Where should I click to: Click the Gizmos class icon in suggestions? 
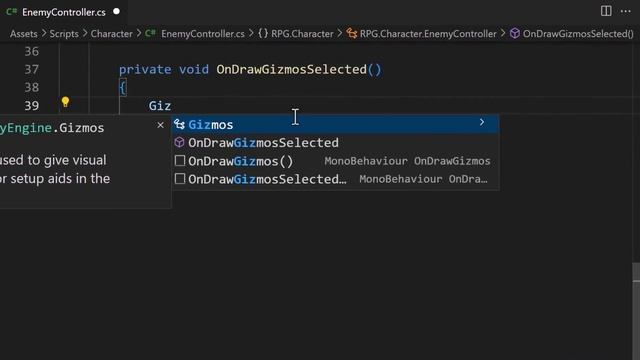(x=180, y=124)
